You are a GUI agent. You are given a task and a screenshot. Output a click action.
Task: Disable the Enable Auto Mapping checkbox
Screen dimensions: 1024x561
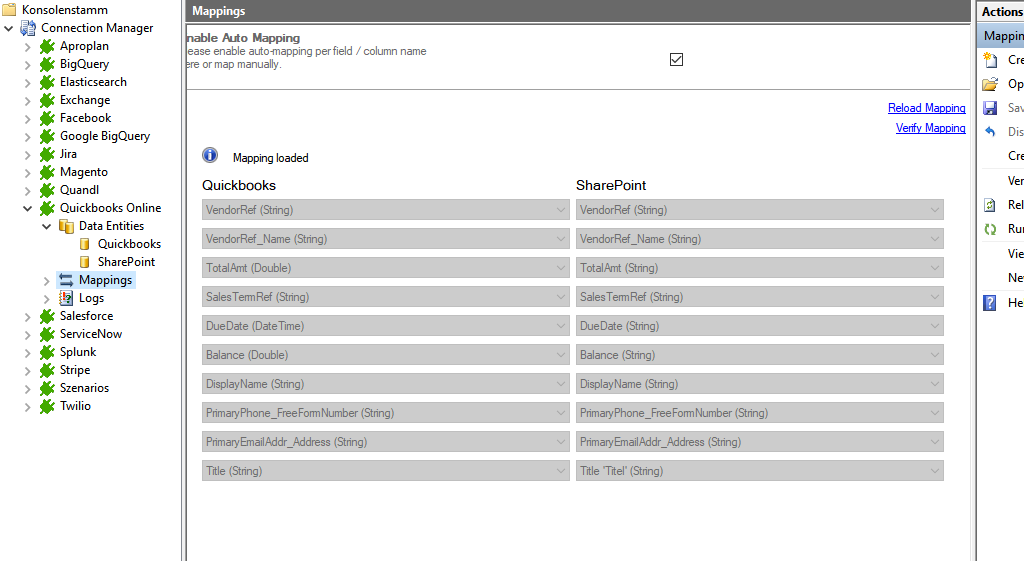pos(676,59)
